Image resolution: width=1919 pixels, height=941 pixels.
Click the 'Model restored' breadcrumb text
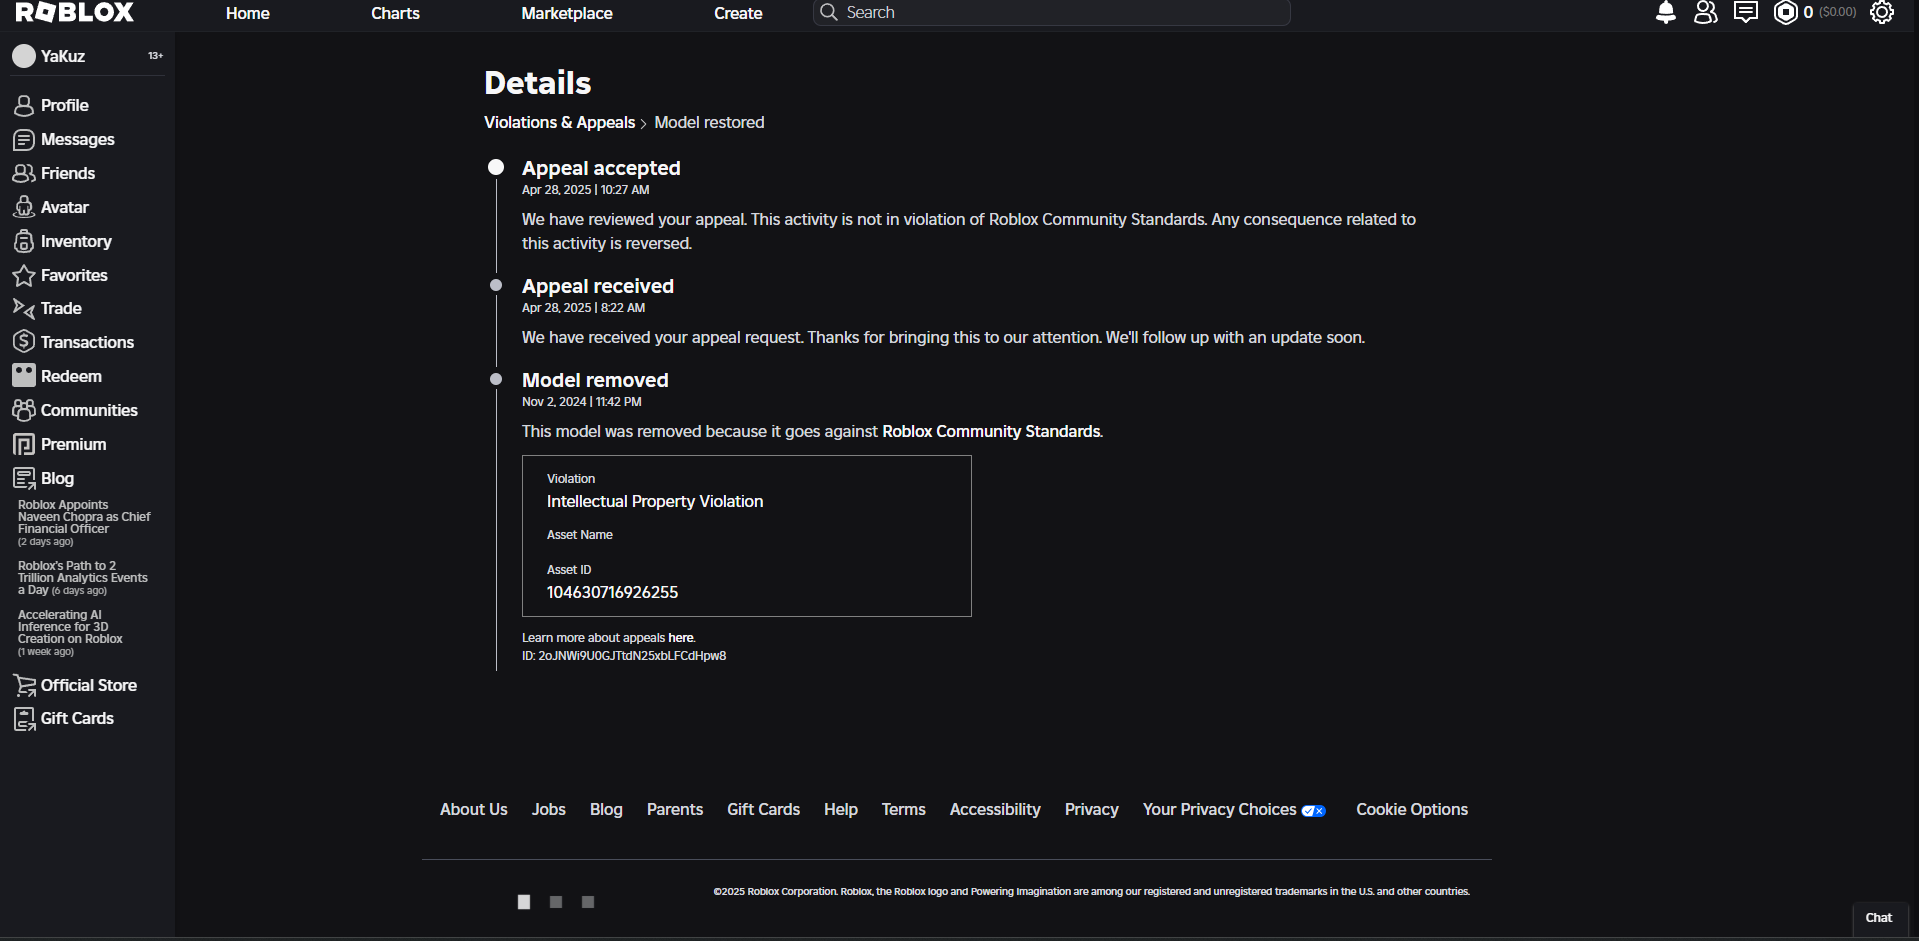(x=709, y=122)
